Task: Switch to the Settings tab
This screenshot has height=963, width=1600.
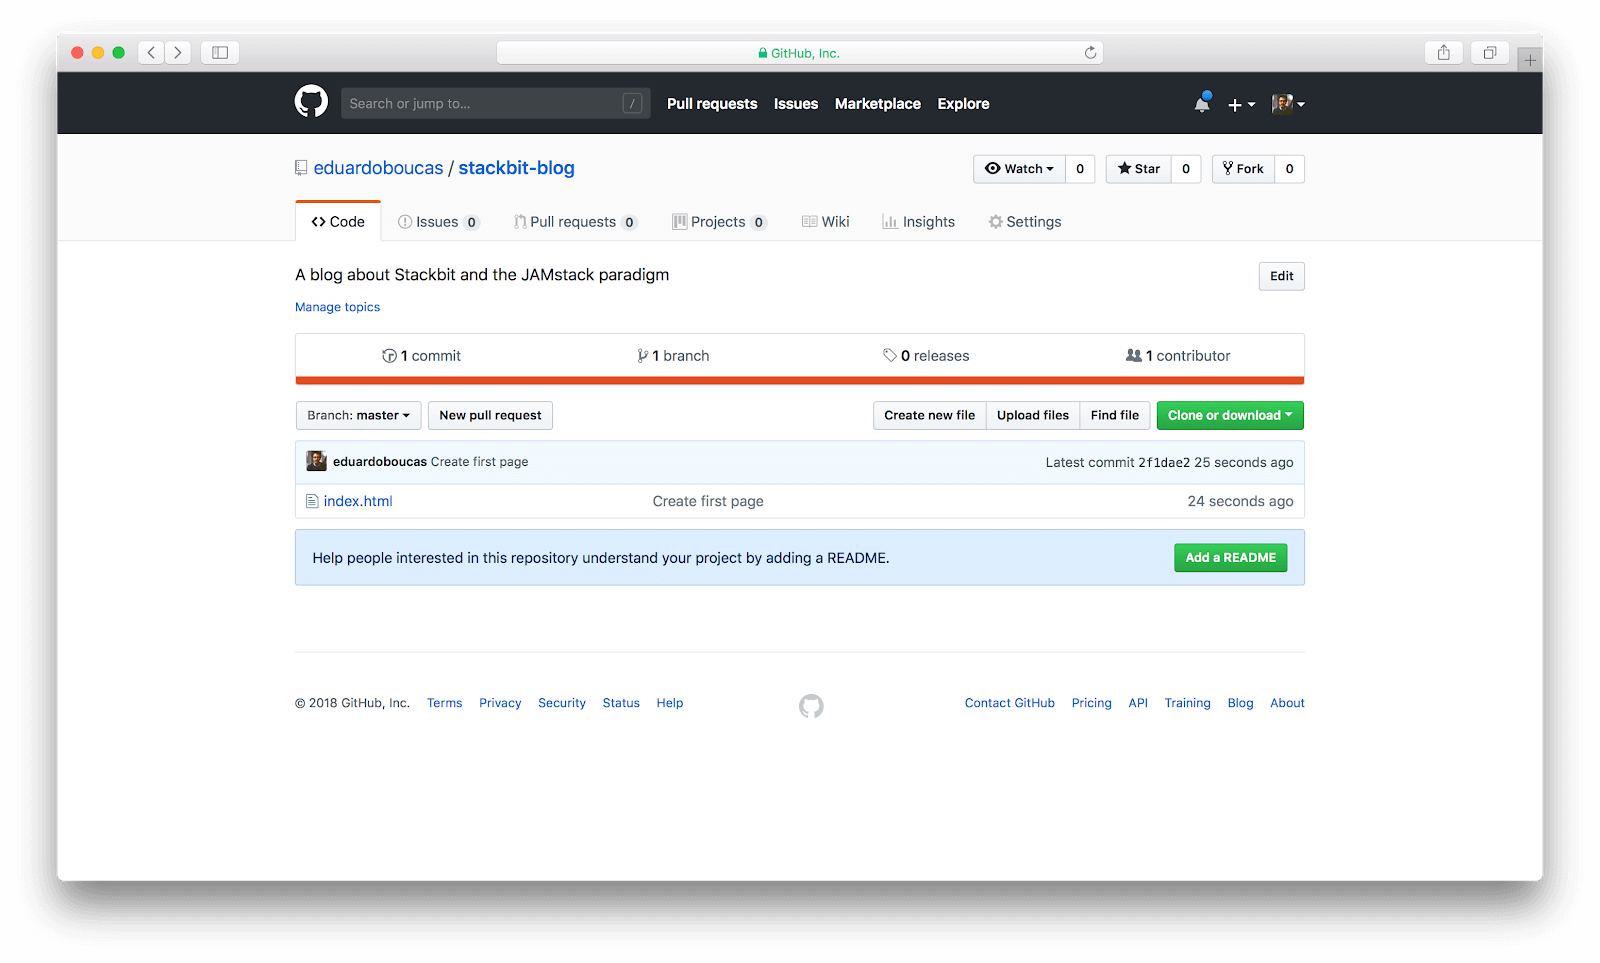Action: coord(1025,221)
